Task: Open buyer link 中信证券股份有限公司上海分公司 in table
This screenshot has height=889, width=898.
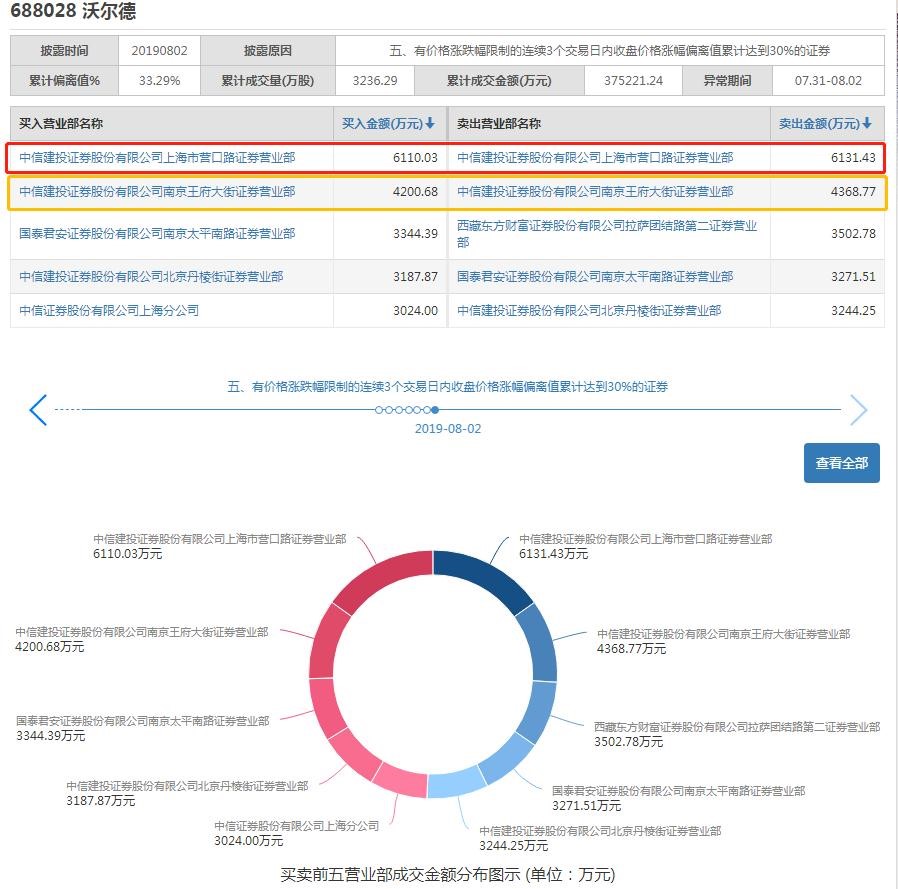Action: (109, 311)
